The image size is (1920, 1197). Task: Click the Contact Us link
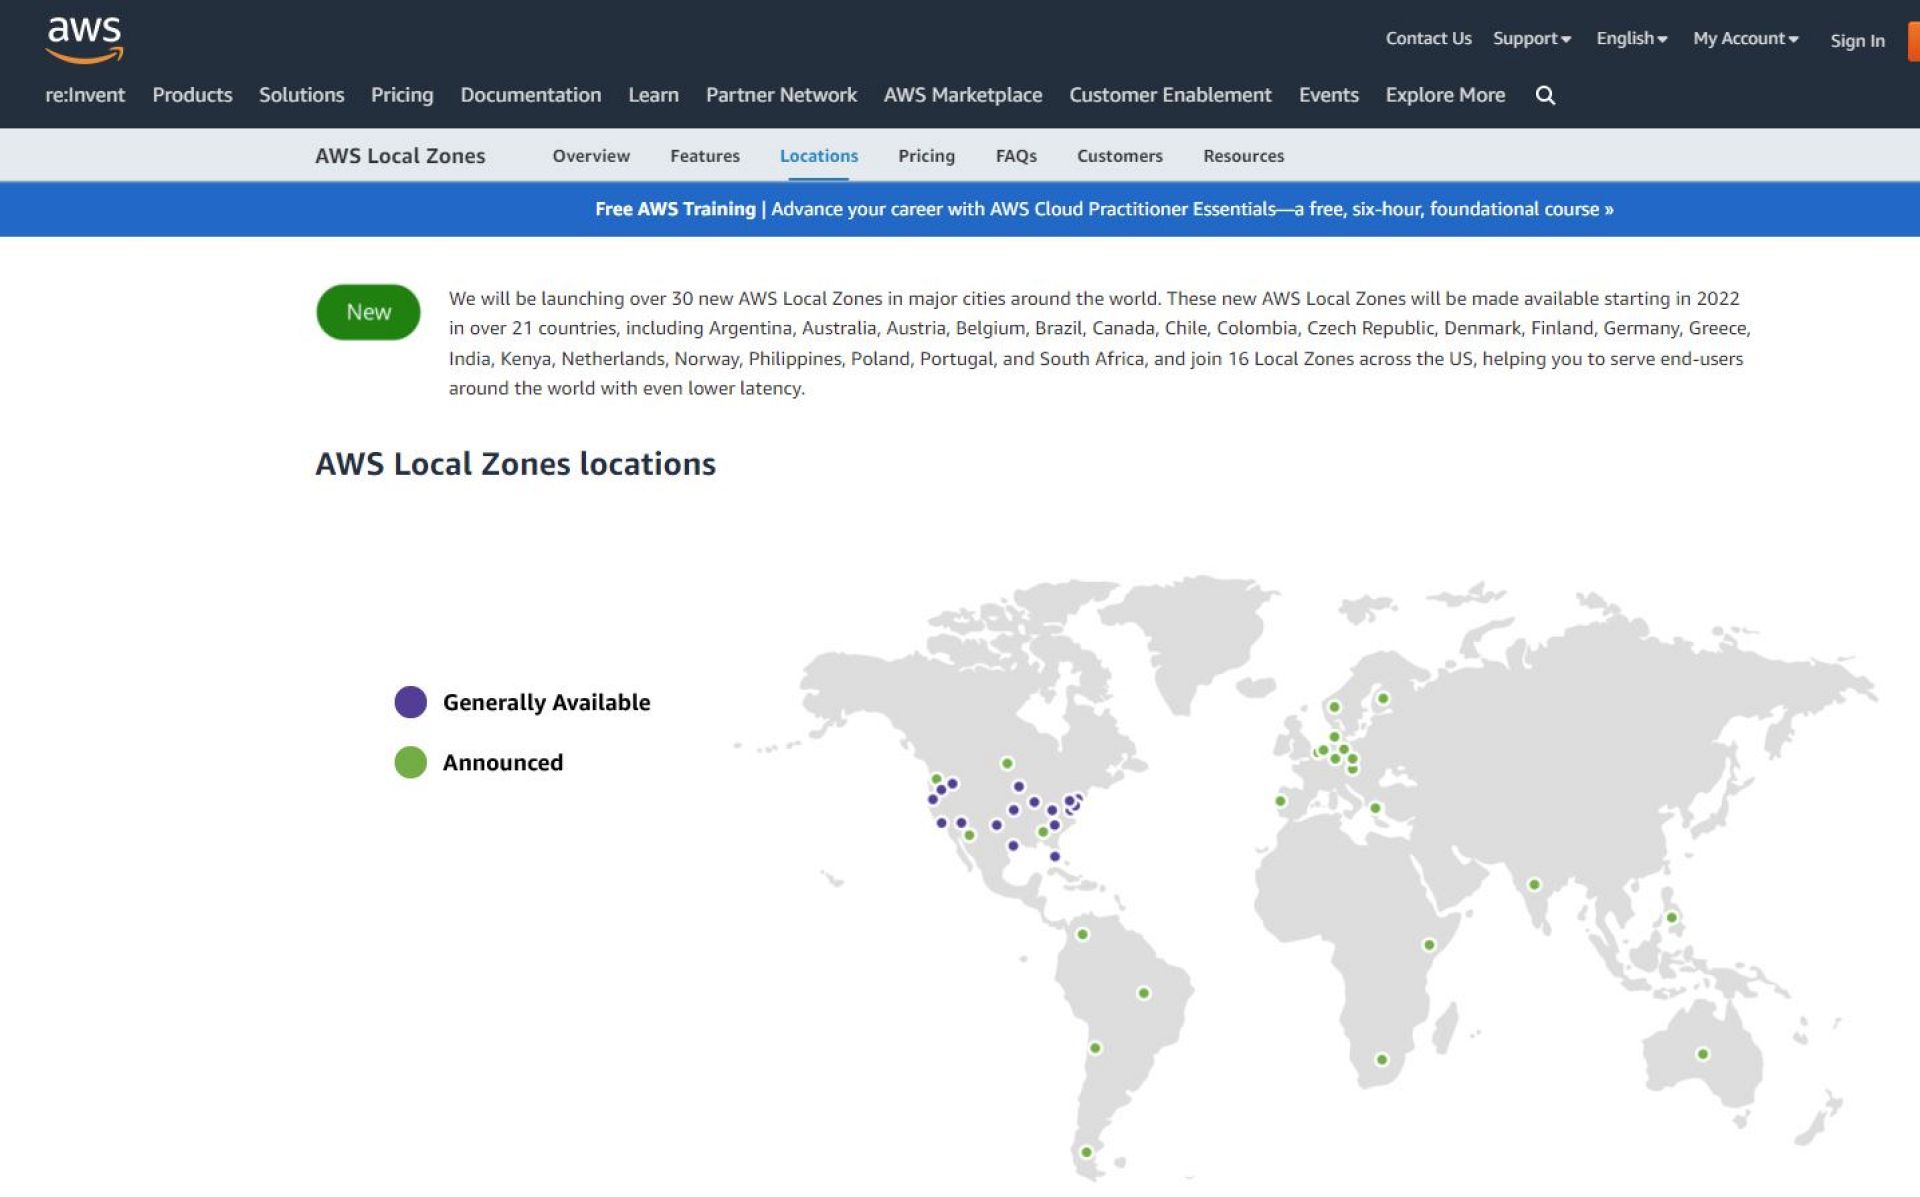1428,38
